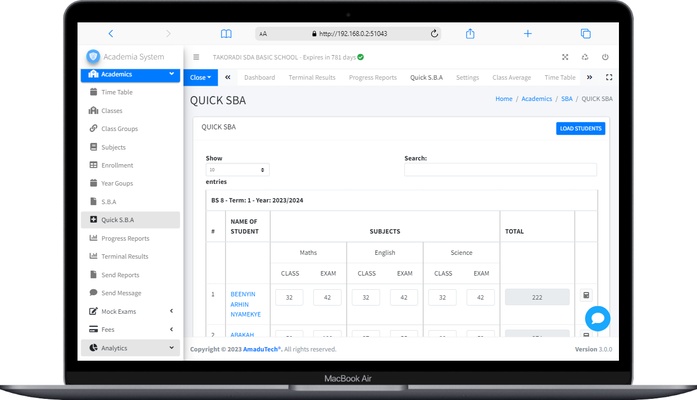Click the Safari share icon
The width and height of the screenshot is (697, 400).
469,33
